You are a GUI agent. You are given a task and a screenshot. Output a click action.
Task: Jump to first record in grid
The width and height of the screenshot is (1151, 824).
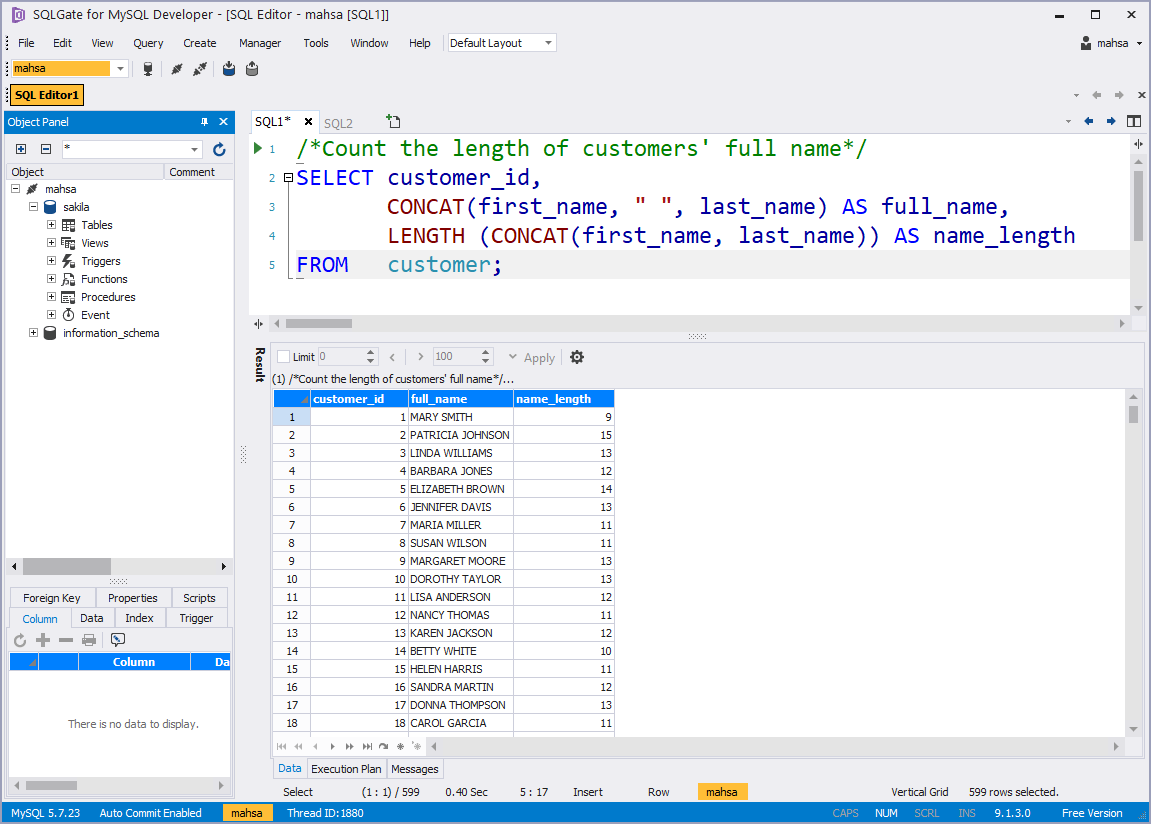point(281,746)
